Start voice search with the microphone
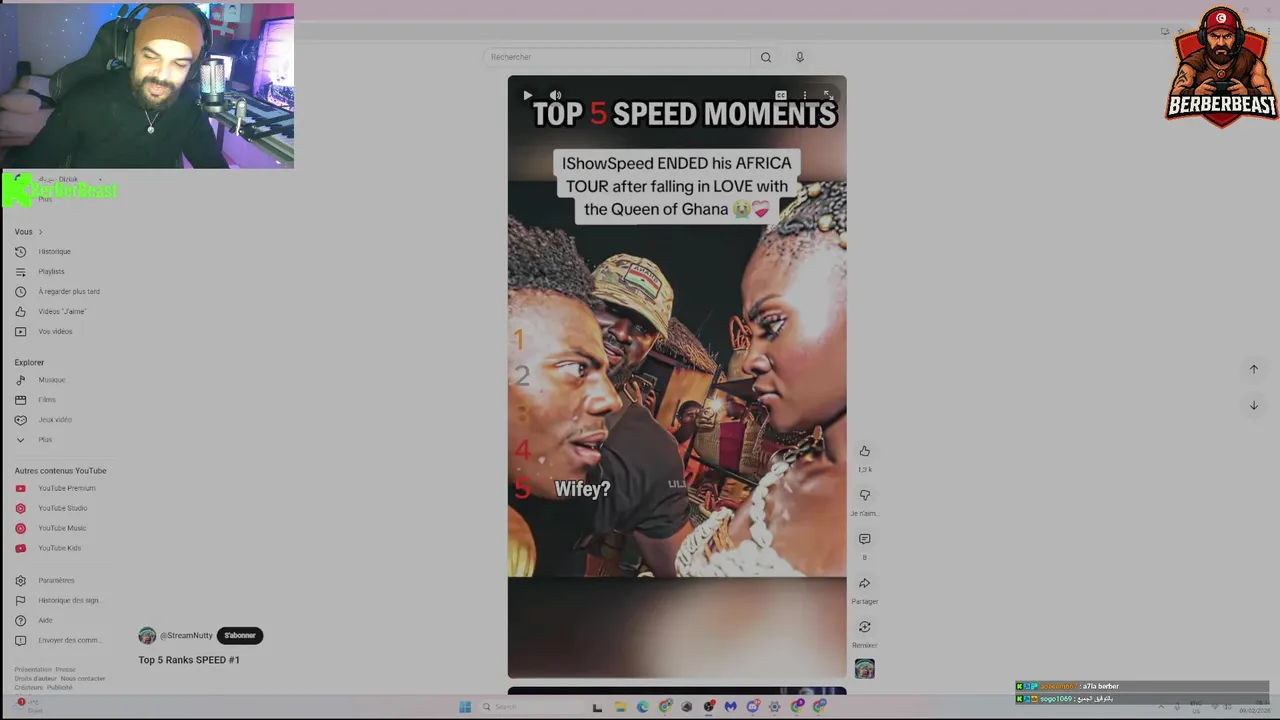This screenshot has width=1280, height=720. pos(800,57)
